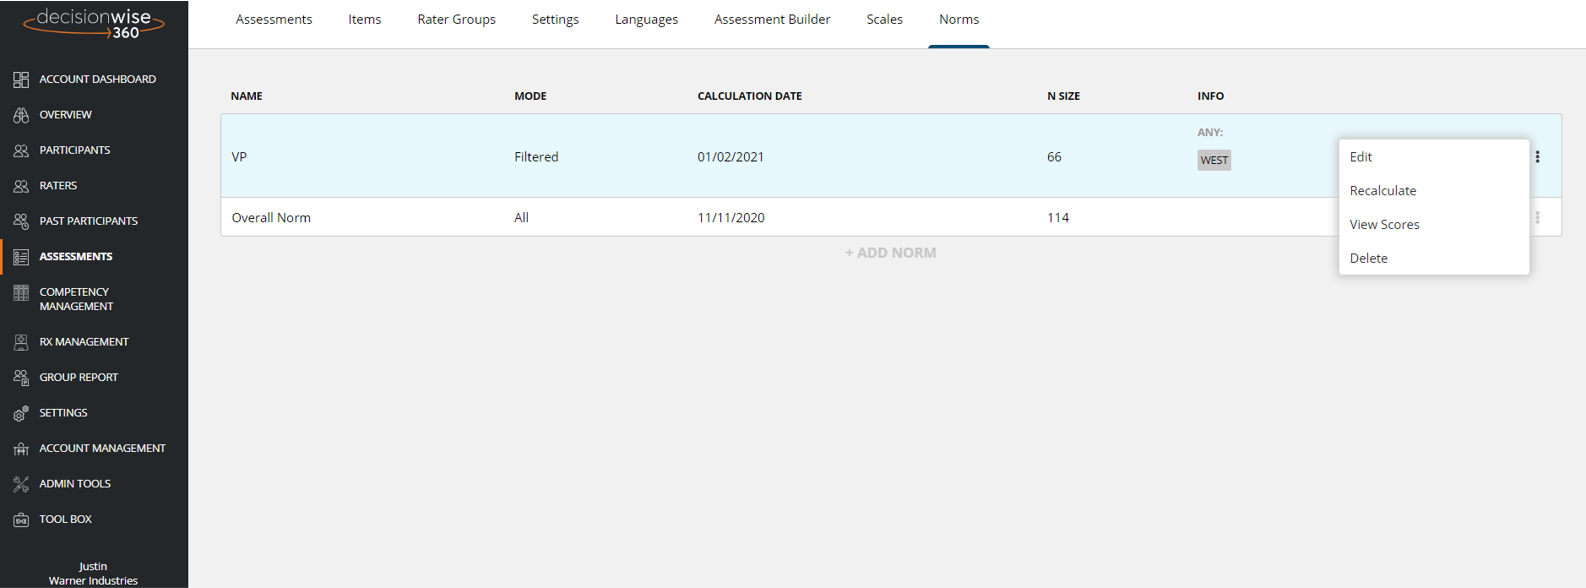Screen dimensions: 1586x588
Task: Open Tool Box from sidebar
Action: click(x=66, y=519)
